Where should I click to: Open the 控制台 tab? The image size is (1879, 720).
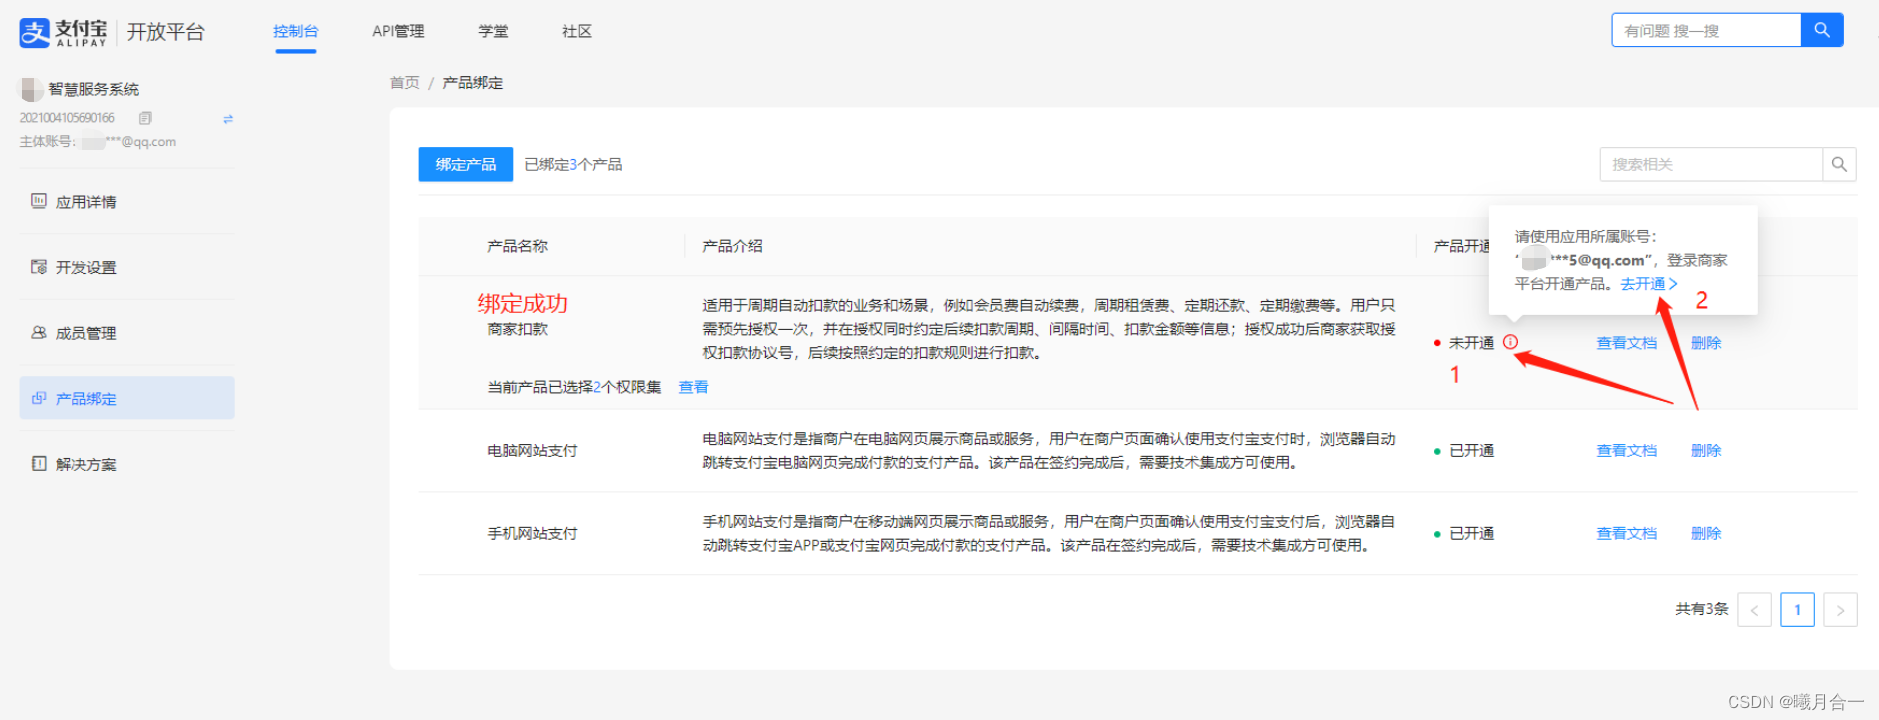coord(296,31)
